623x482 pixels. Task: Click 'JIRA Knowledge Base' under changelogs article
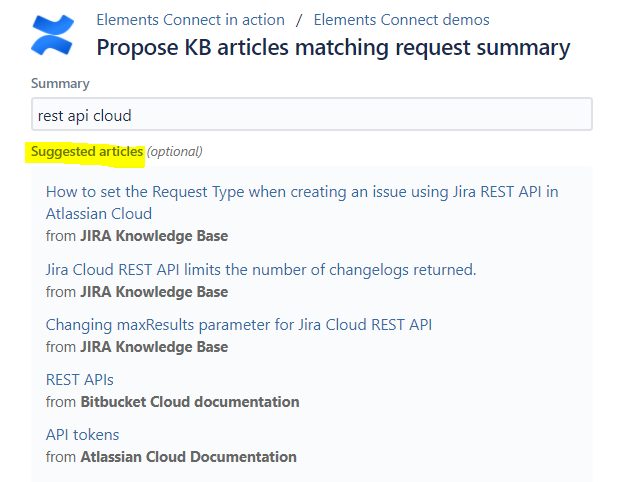point(154,292)
